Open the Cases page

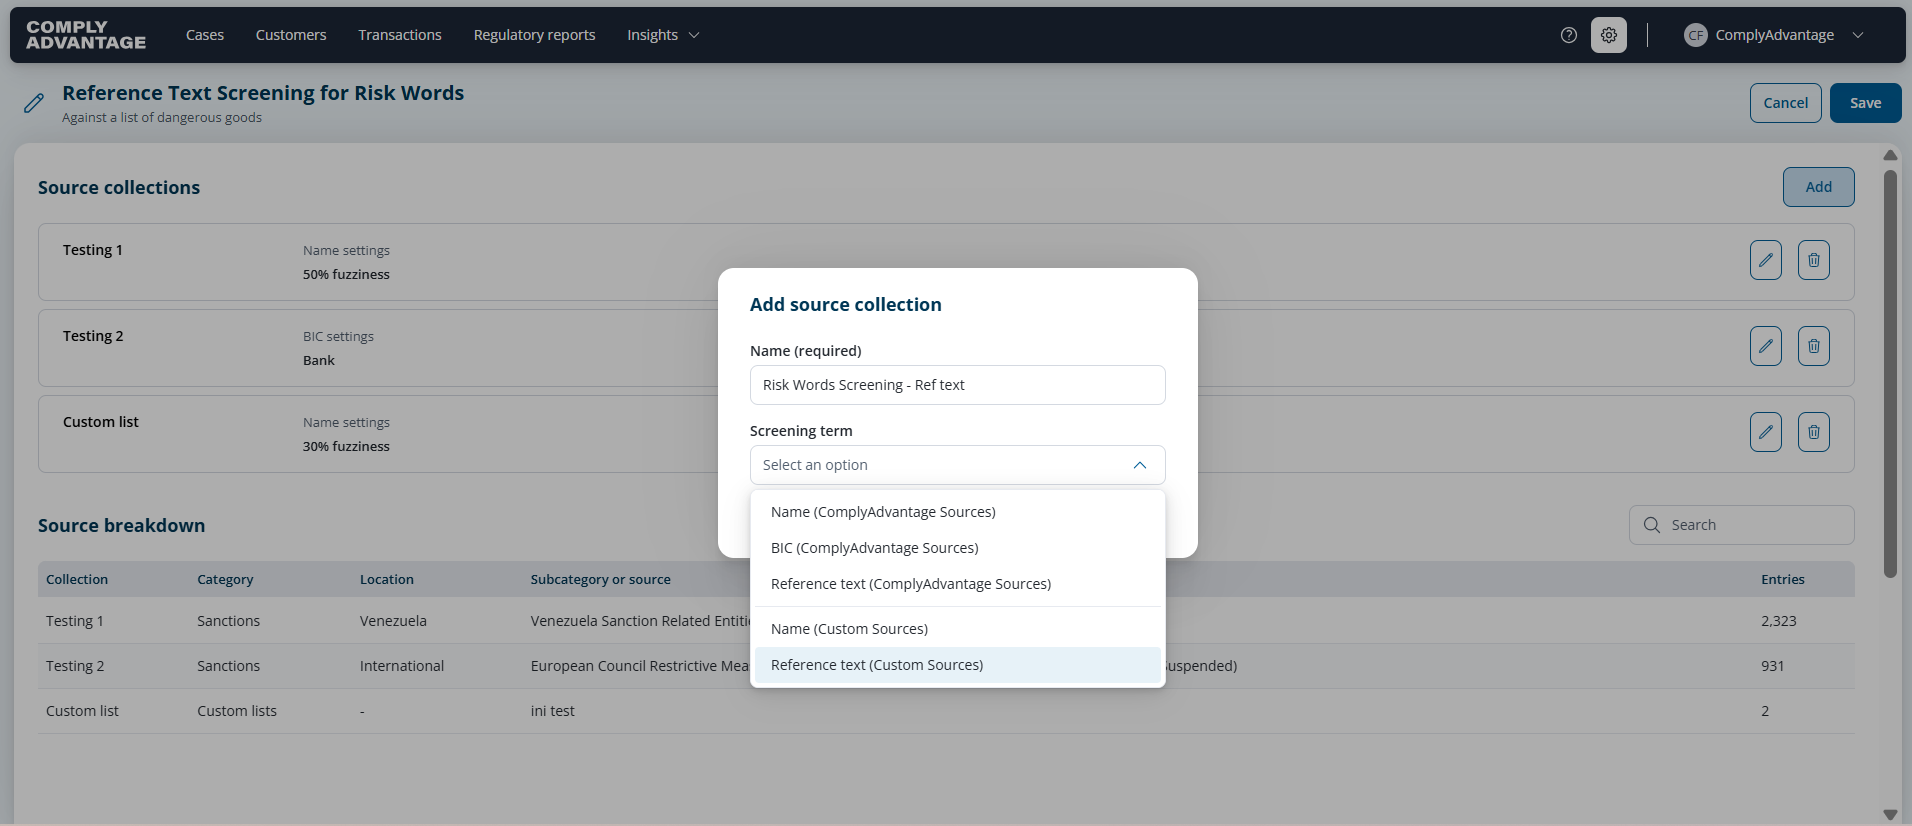205,35
